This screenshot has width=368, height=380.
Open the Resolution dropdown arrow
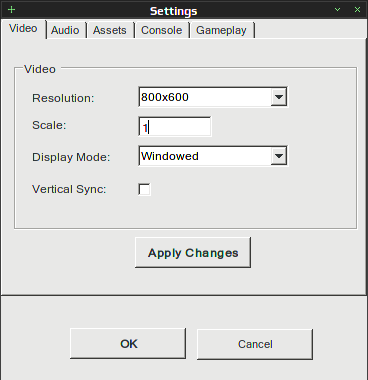[279, 97]
